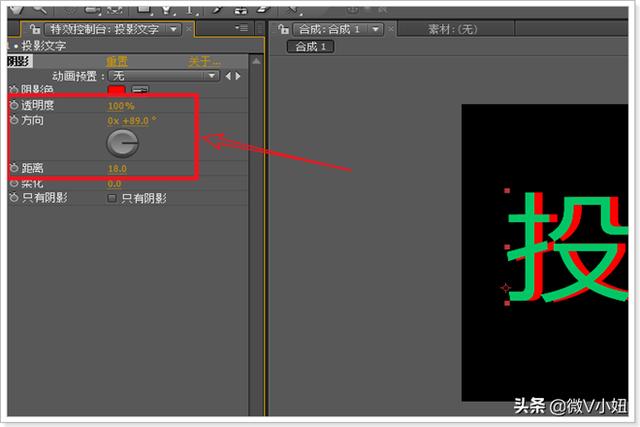Image resolution: width=640 pixels, height=427 pixels.
Task: Click 重置 to reset the effect
Action: tap(117, 62)
